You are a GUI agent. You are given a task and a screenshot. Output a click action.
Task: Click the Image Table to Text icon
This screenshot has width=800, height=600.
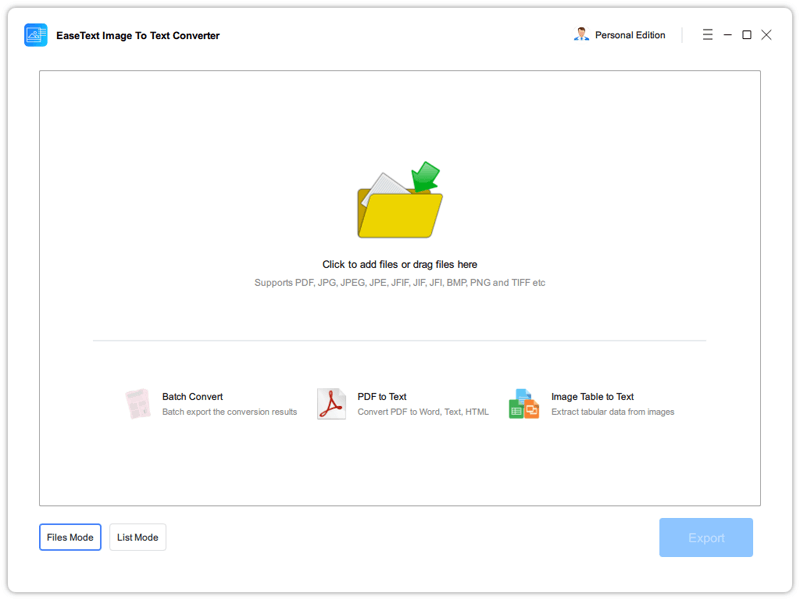(x=524, y=404)
